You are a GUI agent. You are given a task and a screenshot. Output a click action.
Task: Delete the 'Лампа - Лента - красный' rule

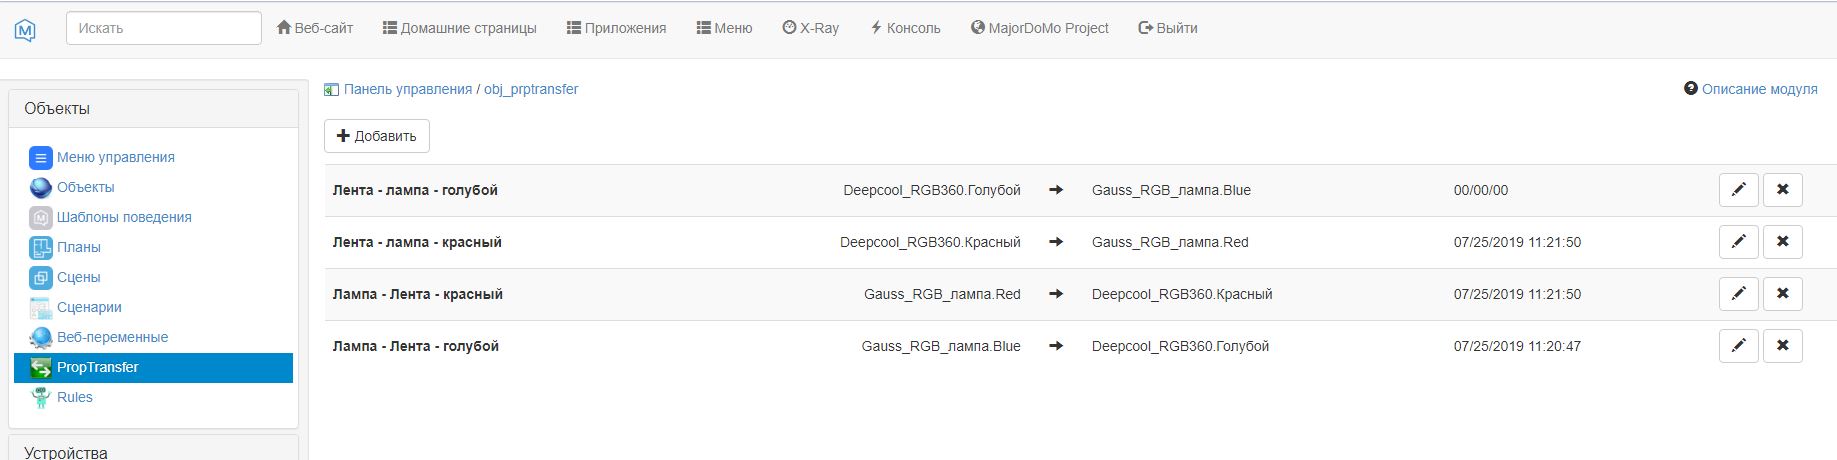[1782, 294]
